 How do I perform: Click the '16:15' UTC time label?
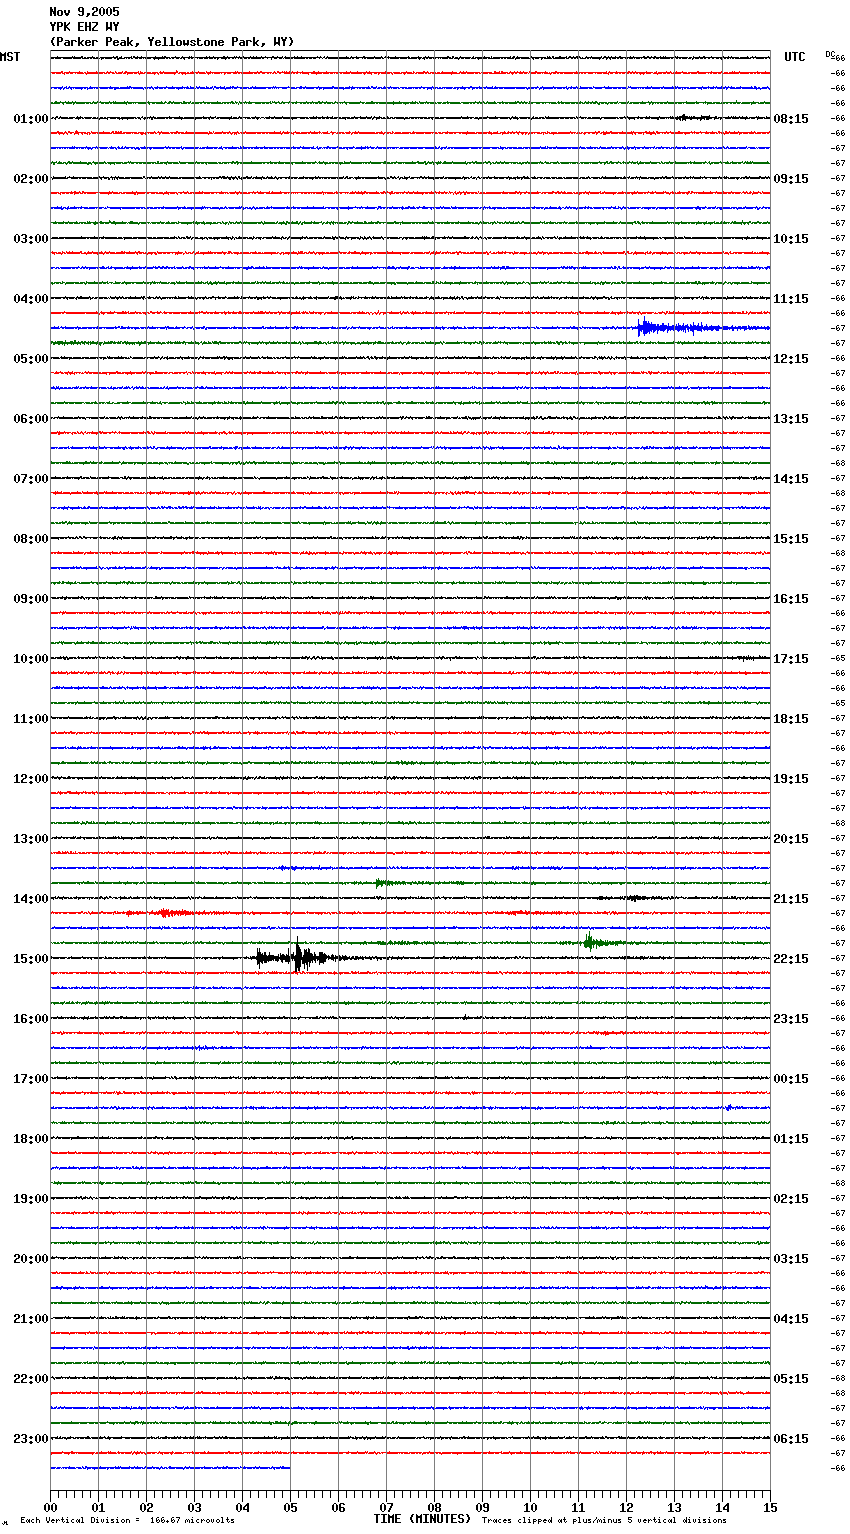[x=791, y=599]
